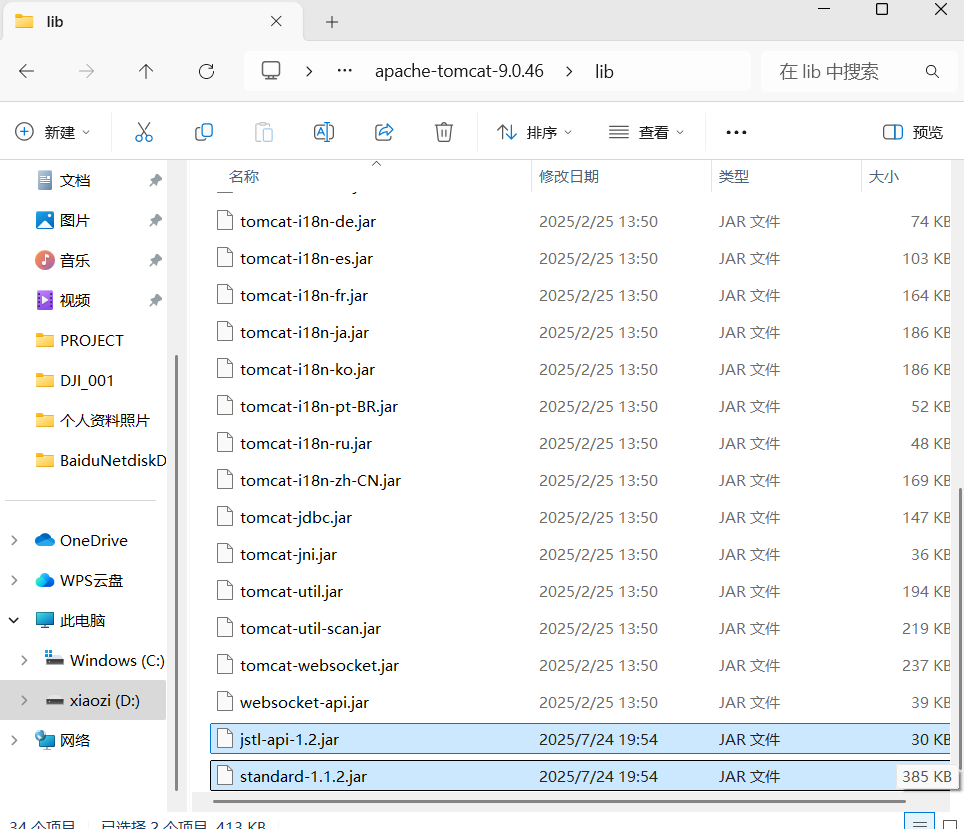Open new tab with plus button
Viewport: 964px width, 829px height.
tap(332, 22)
